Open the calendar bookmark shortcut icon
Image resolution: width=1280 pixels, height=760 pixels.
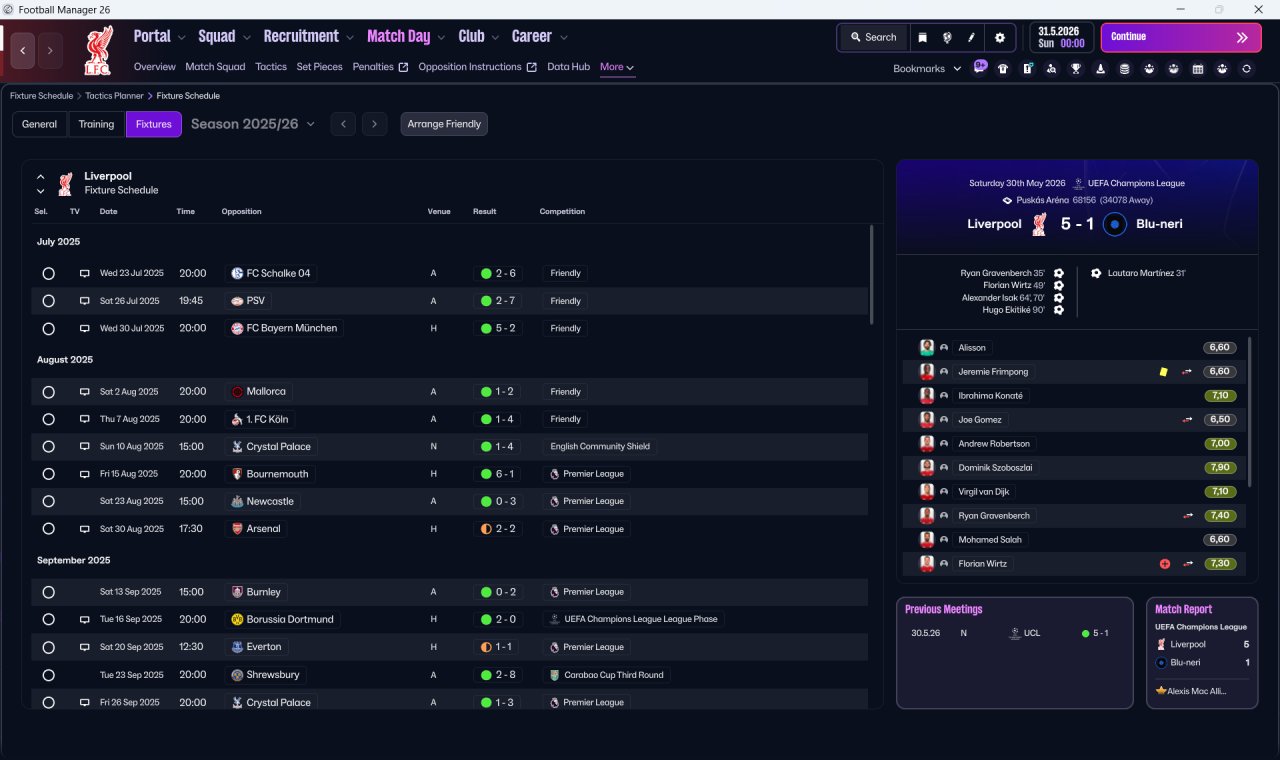coord(1198,69)
